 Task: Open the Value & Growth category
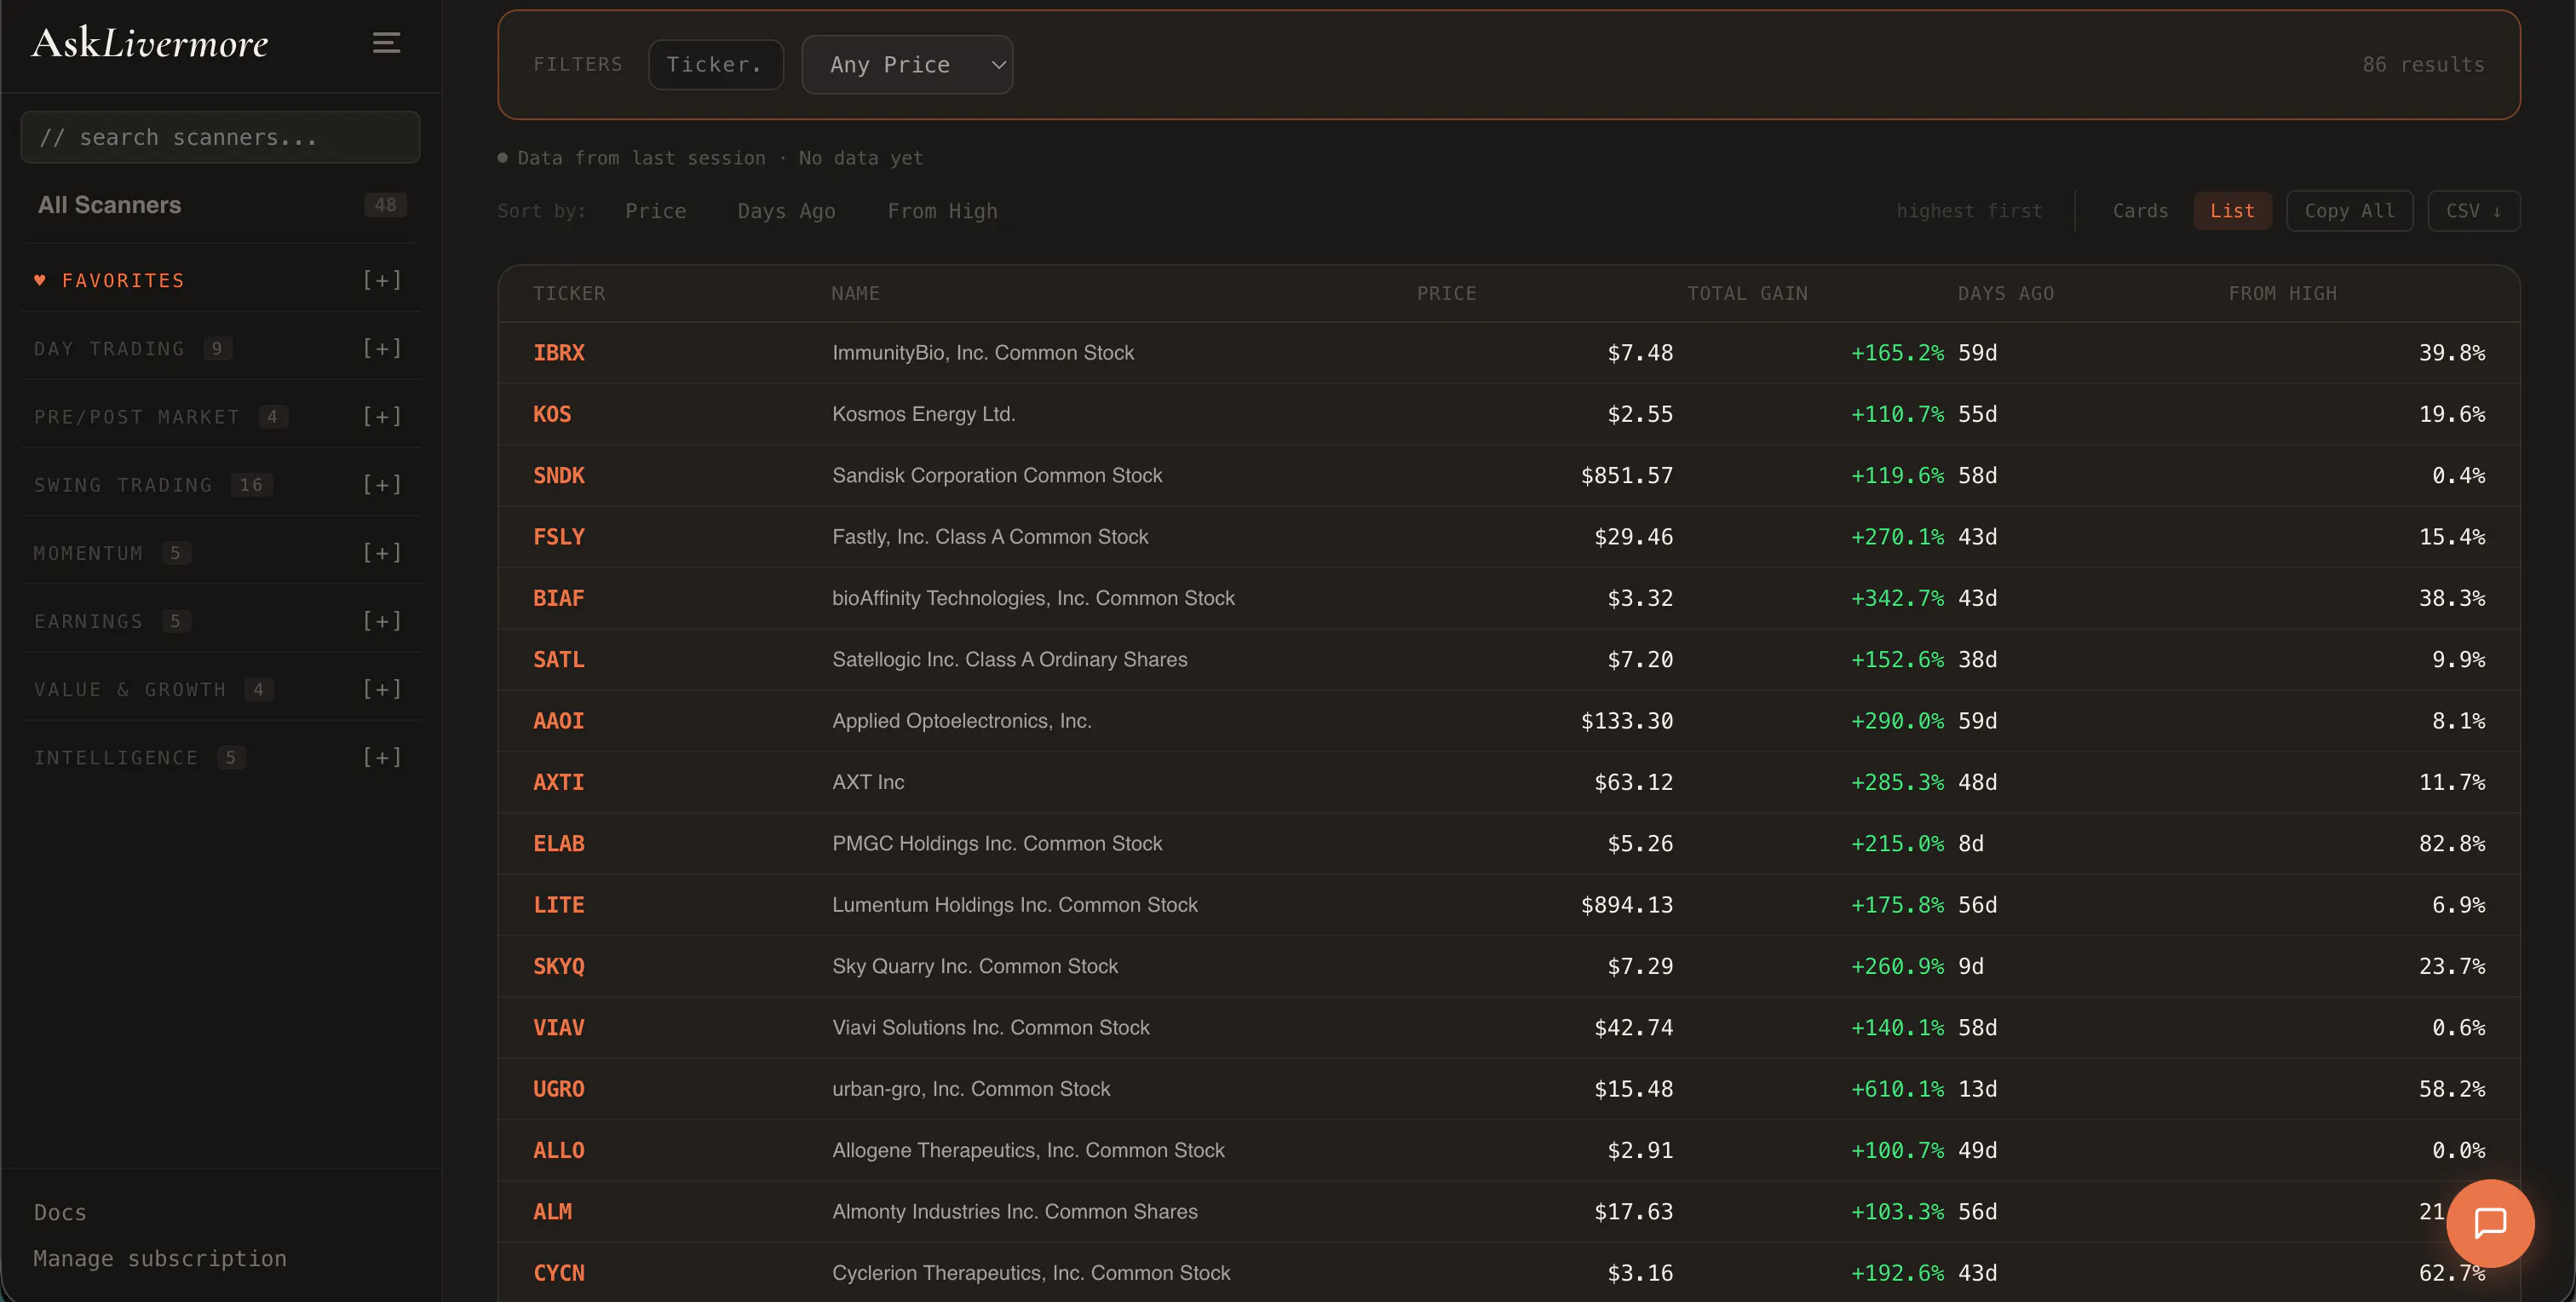click(x=130, y=689)
